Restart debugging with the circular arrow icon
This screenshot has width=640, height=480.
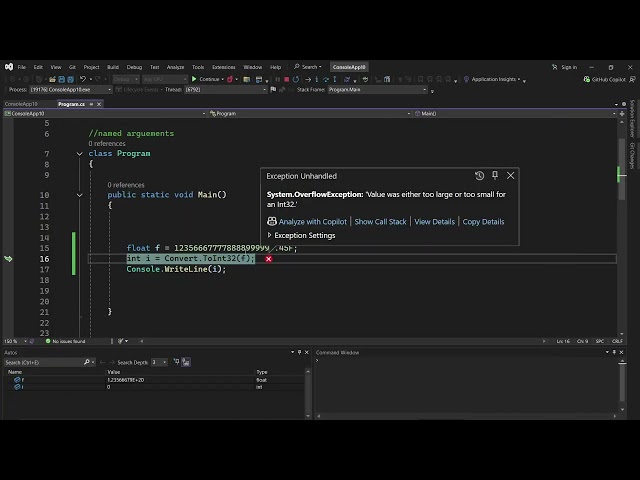pyautogui.click(x=296, y=79)
